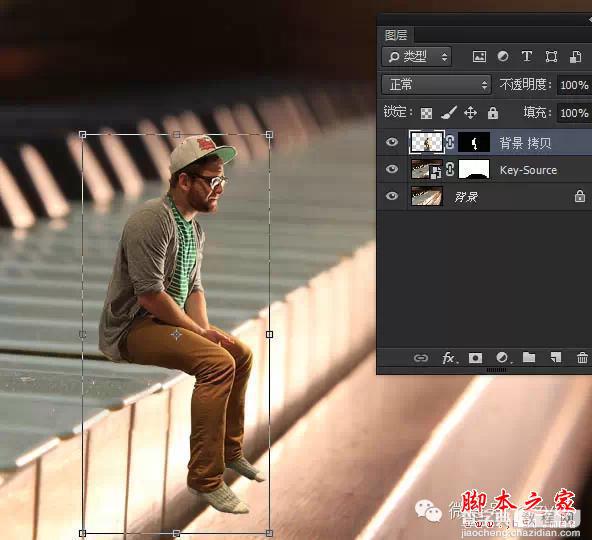The height and width of the screenshot is (540, 592).
Task: Filter layers by adjustment layer icon
Action: point(503,56)
